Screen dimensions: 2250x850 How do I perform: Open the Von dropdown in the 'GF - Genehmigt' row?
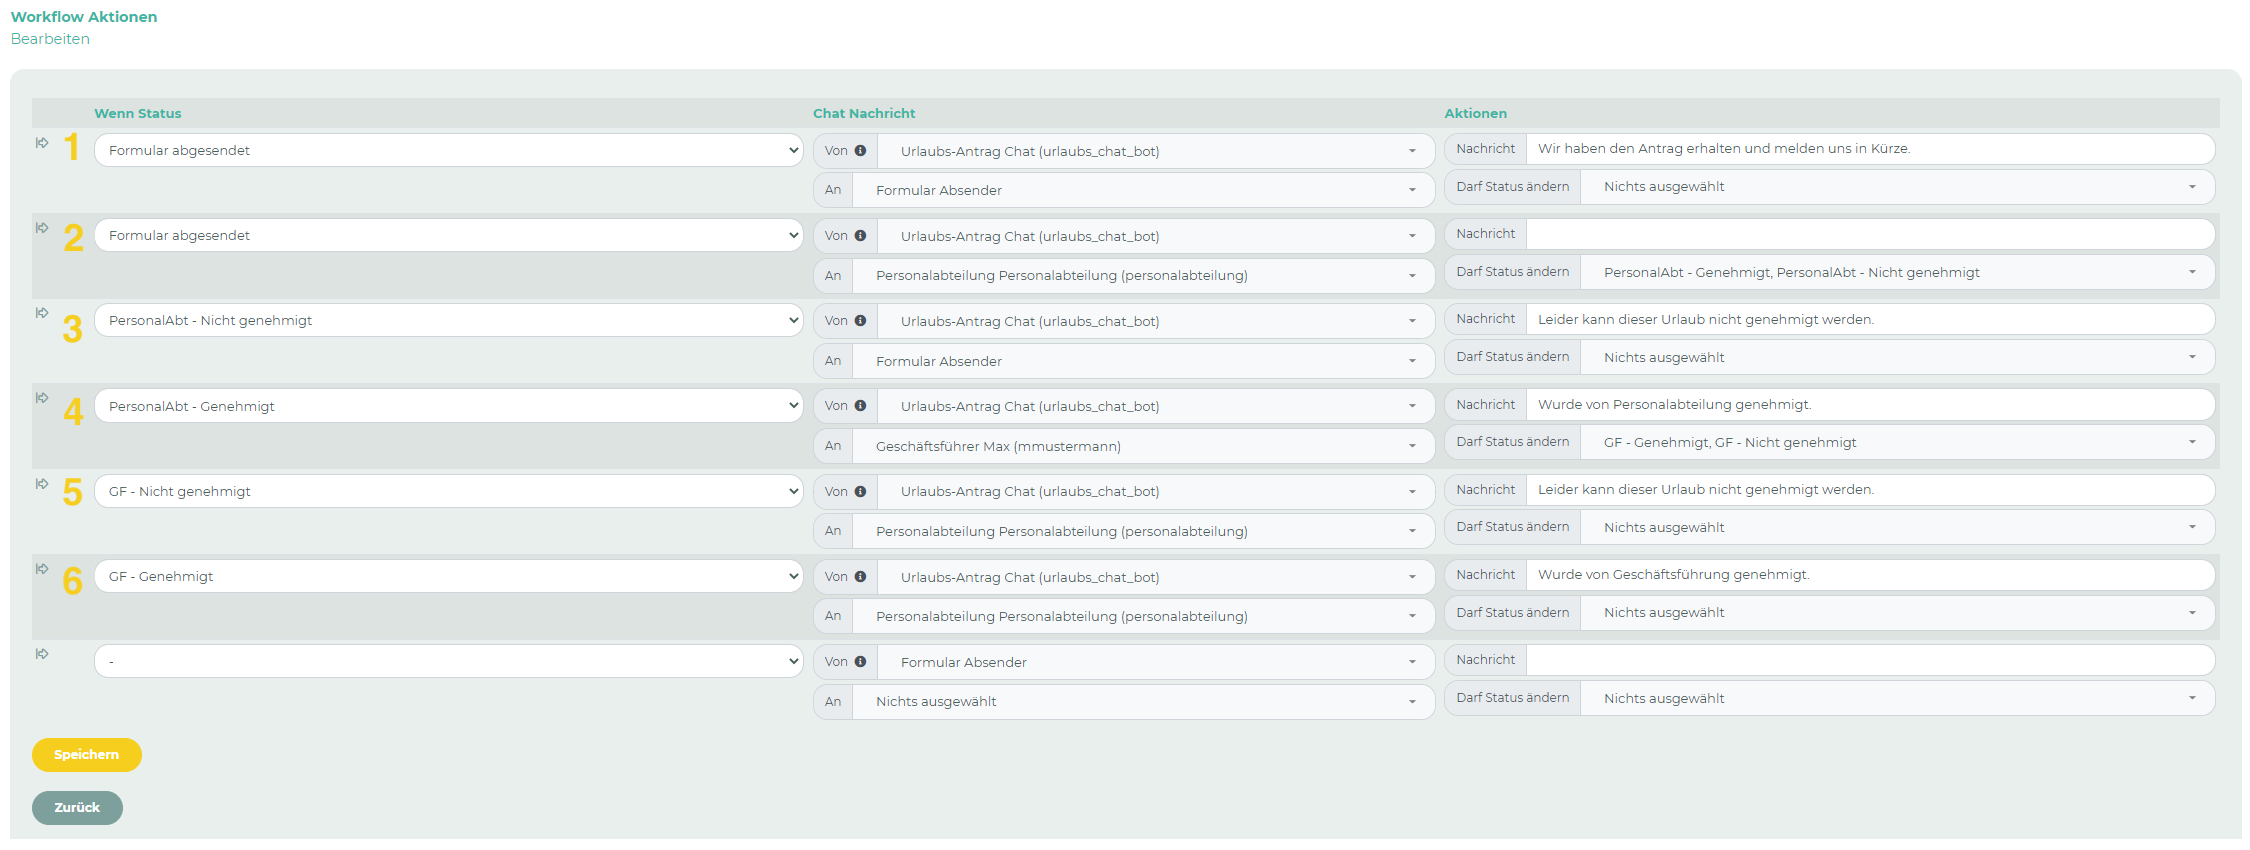coord(1156,577)
